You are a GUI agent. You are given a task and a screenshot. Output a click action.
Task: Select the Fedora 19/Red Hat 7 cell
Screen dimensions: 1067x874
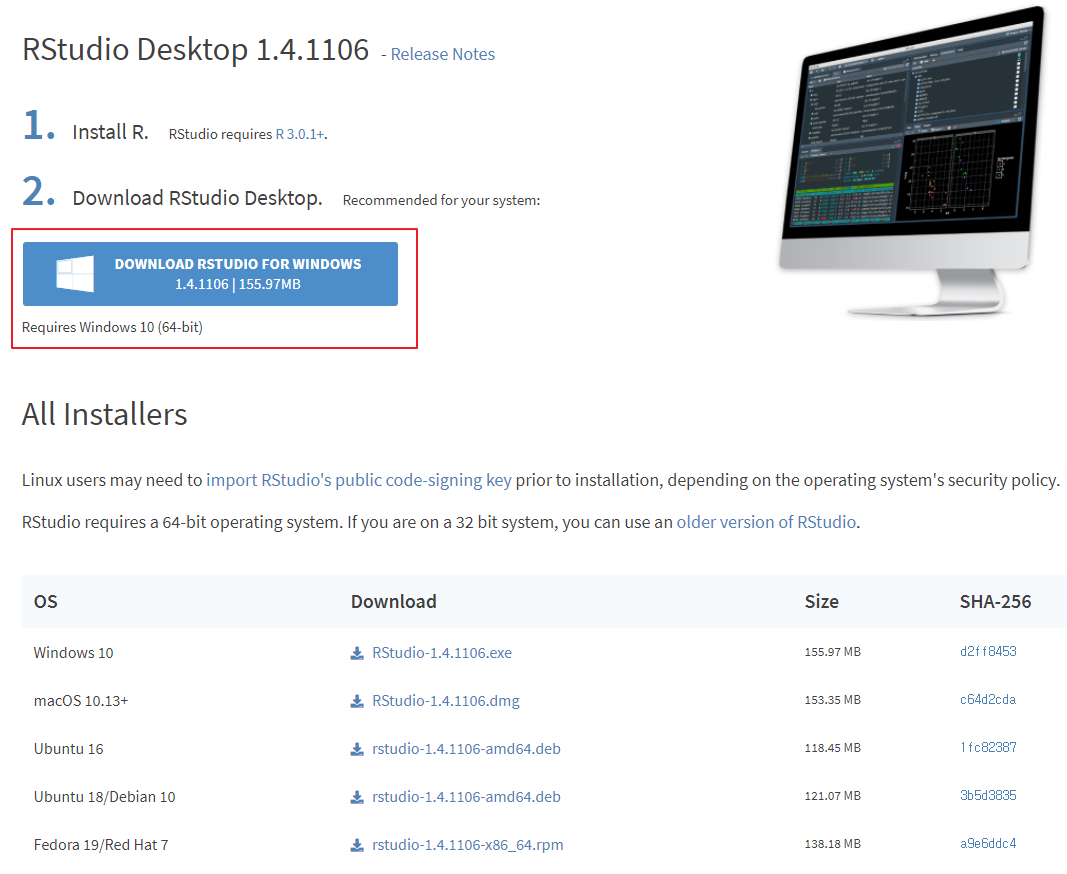(x=101, y=845)
